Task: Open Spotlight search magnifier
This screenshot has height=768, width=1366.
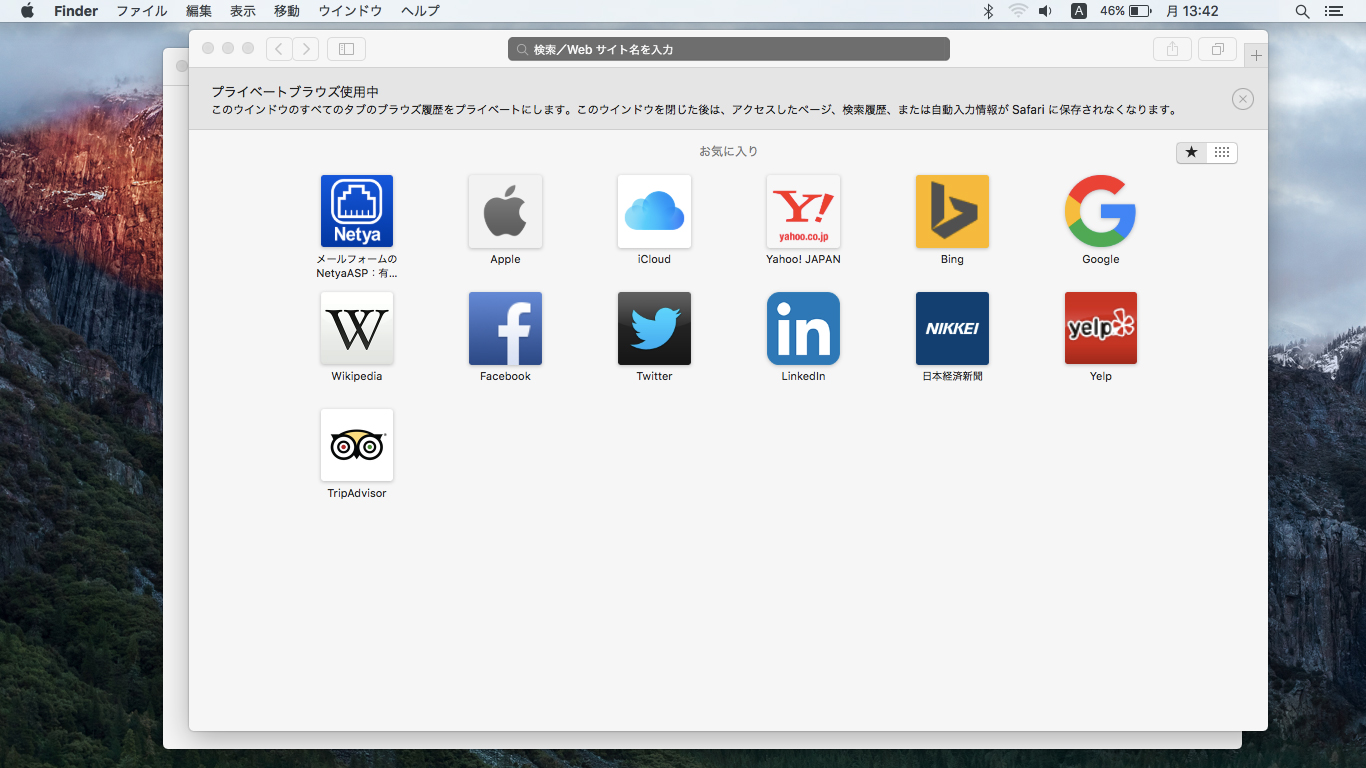Action: click(1302, 11)
